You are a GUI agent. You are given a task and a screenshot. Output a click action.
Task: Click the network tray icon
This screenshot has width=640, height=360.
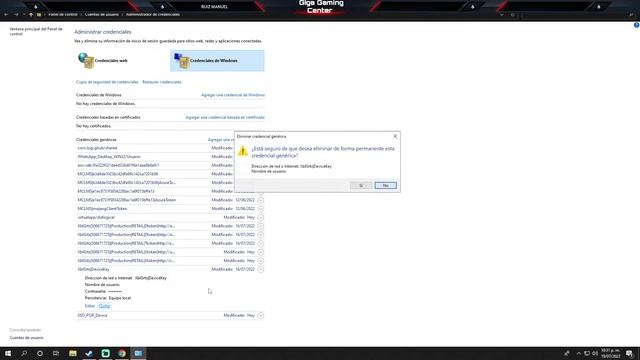coord(587,353)
